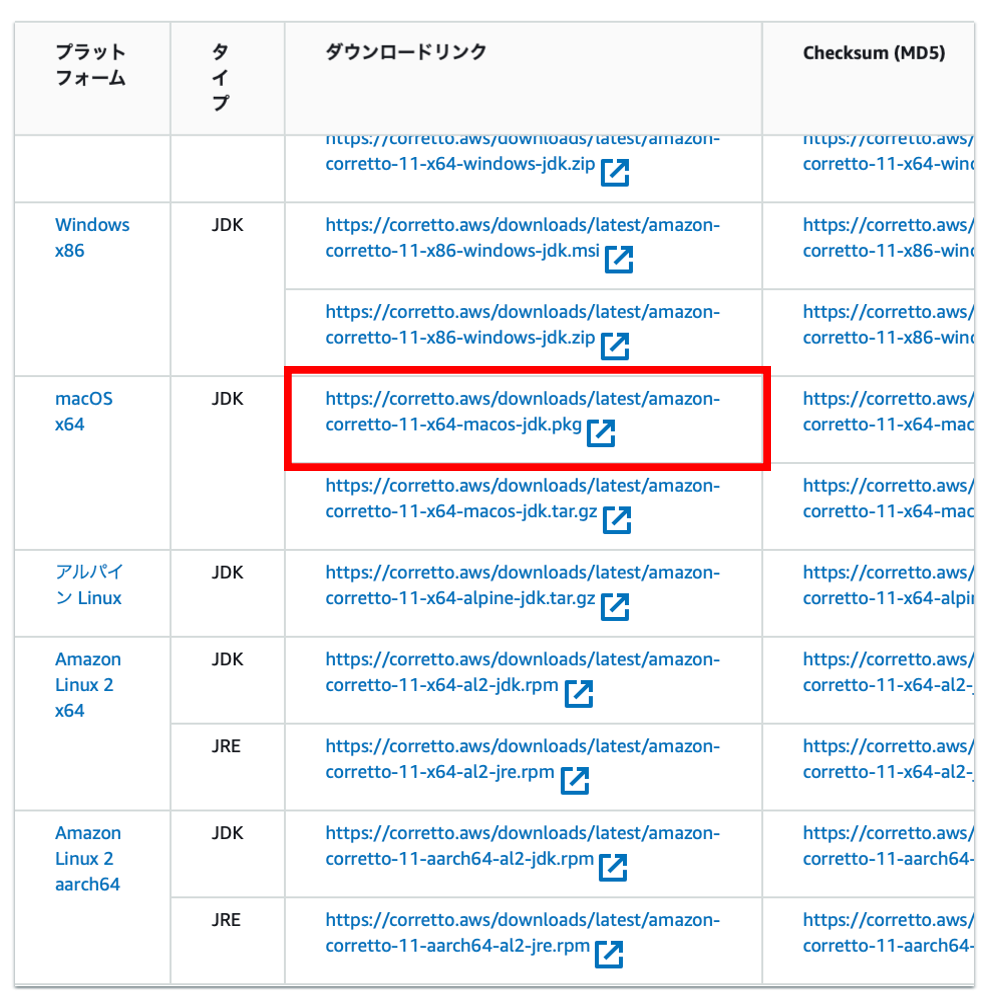Click external-link icon after x64-windows-jdk.zip
Screen dimensions: 982x1004
point(615,172)
